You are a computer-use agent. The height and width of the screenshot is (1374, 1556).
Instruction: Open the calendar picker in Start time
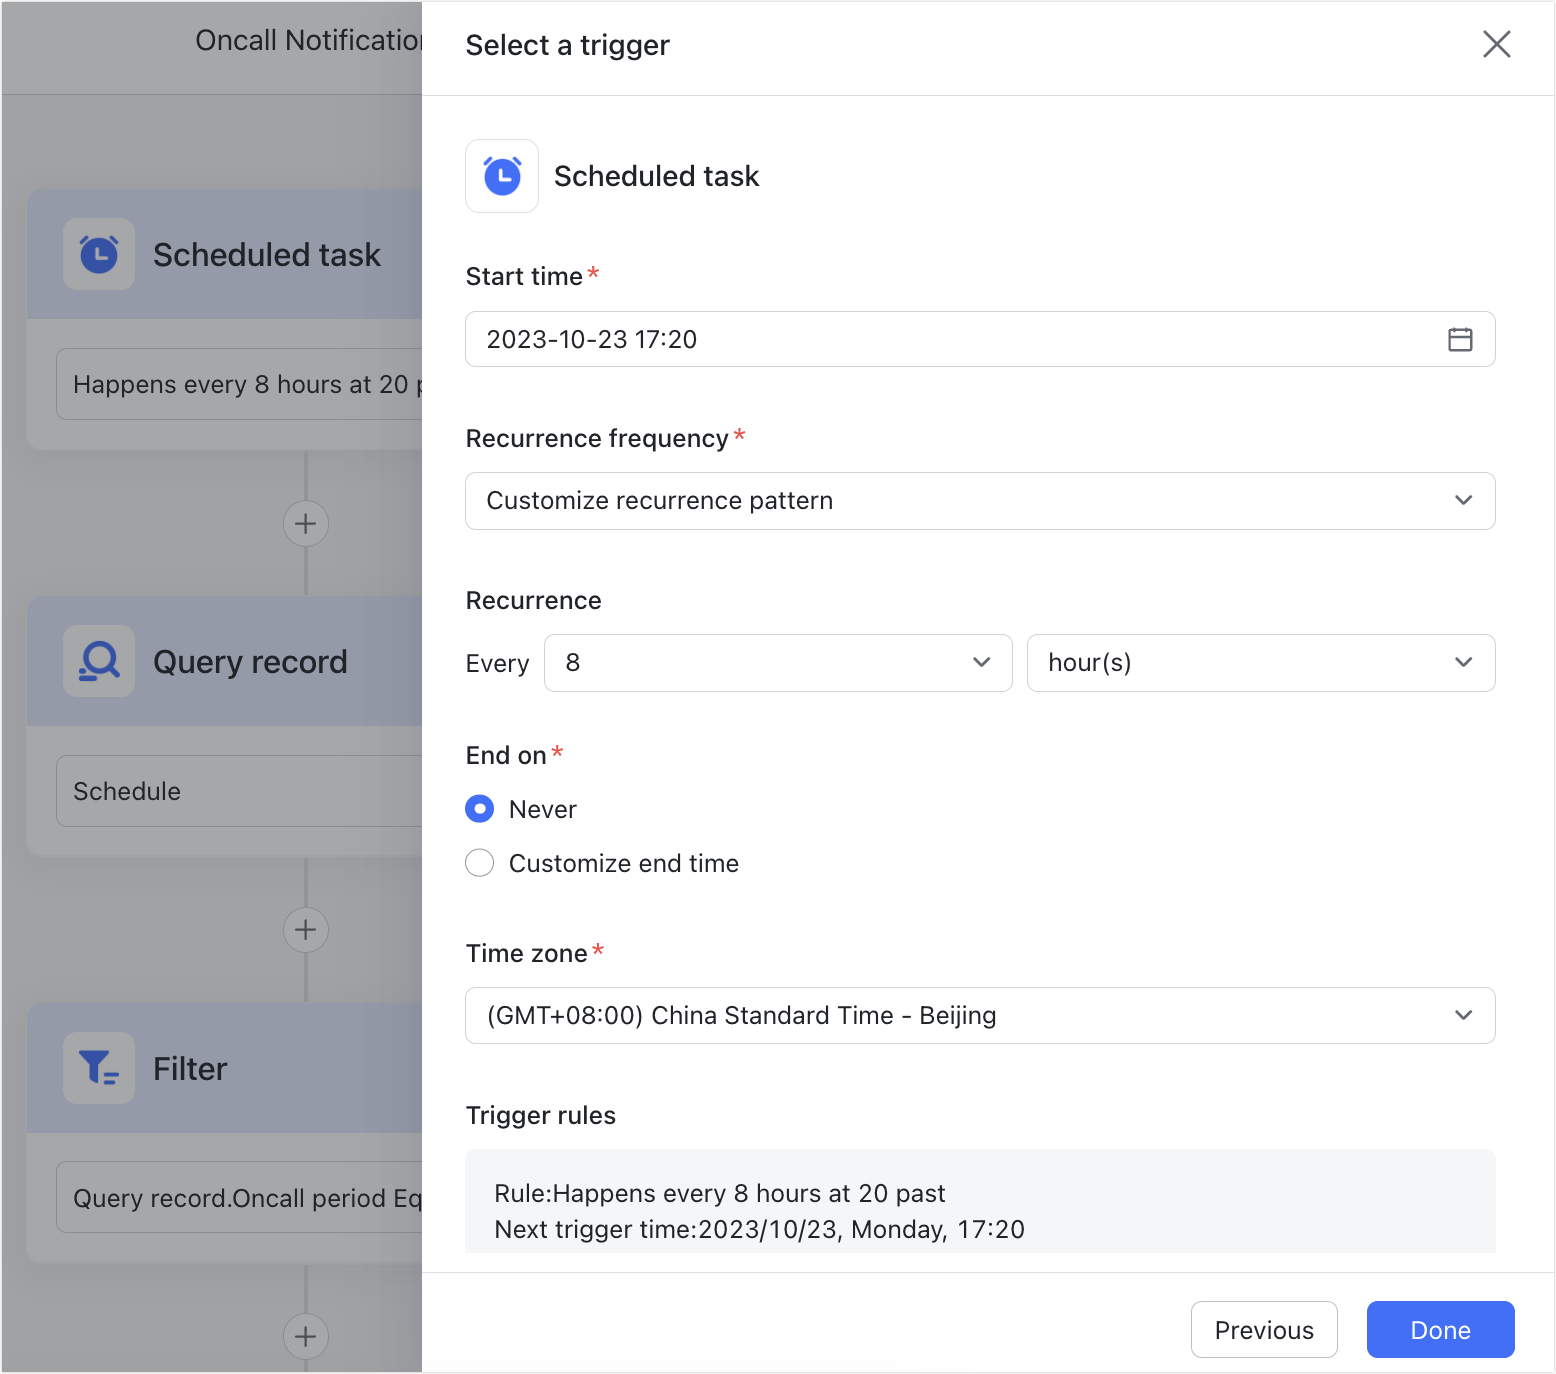1460,339
